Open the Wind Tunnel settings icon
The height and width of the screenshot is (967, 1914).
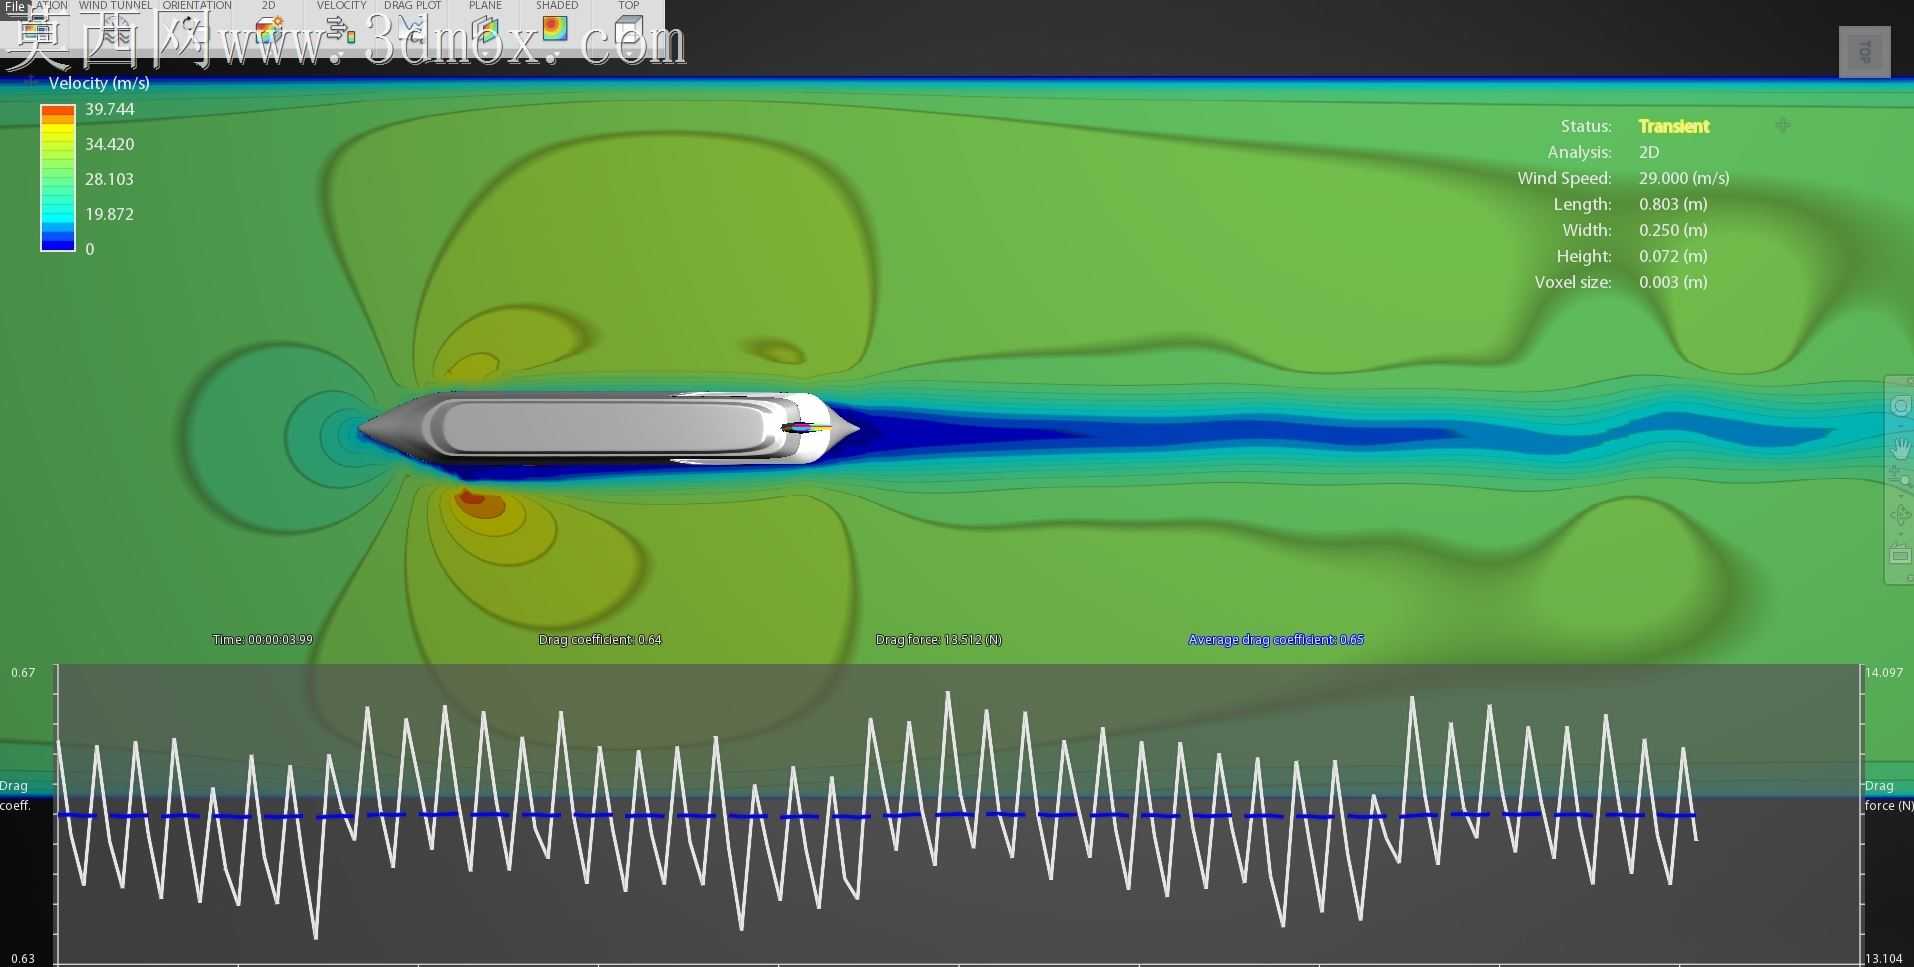(x=115, y=31)
